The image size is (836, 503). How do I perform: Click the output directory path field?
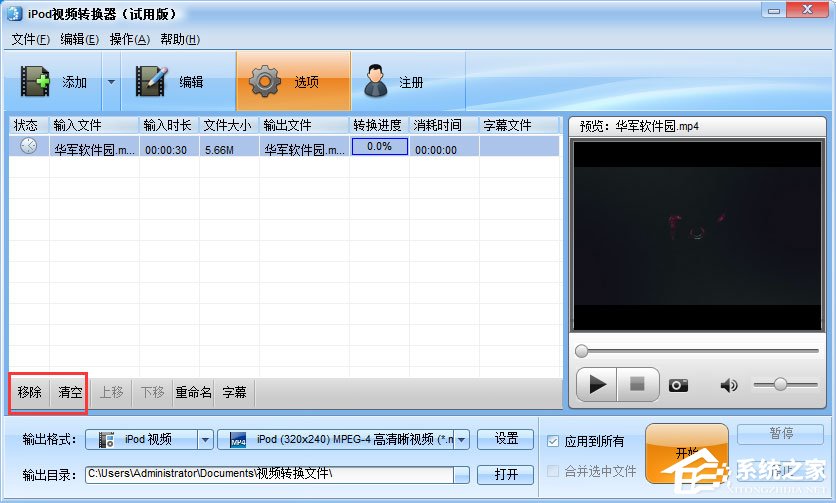click(268, 474)
